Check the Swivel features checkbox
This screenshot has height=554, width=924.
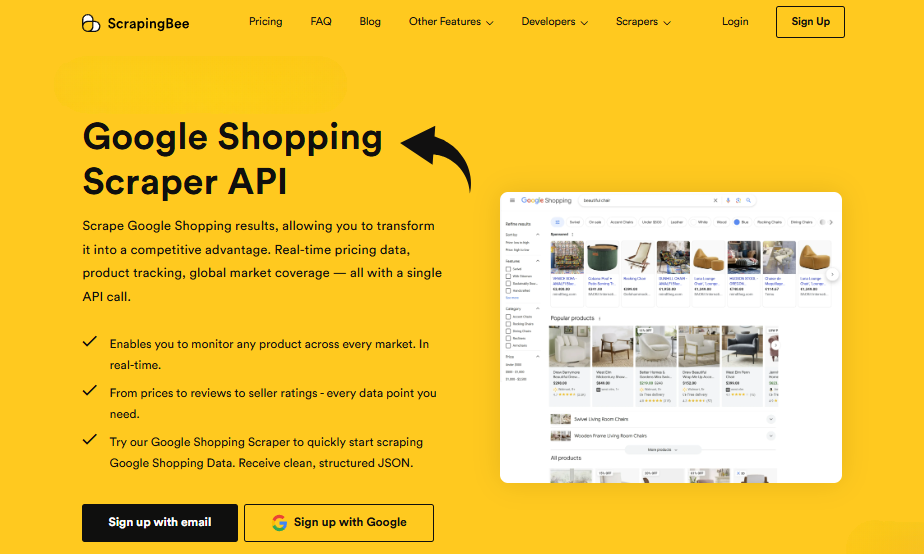[x=509, y=269]
